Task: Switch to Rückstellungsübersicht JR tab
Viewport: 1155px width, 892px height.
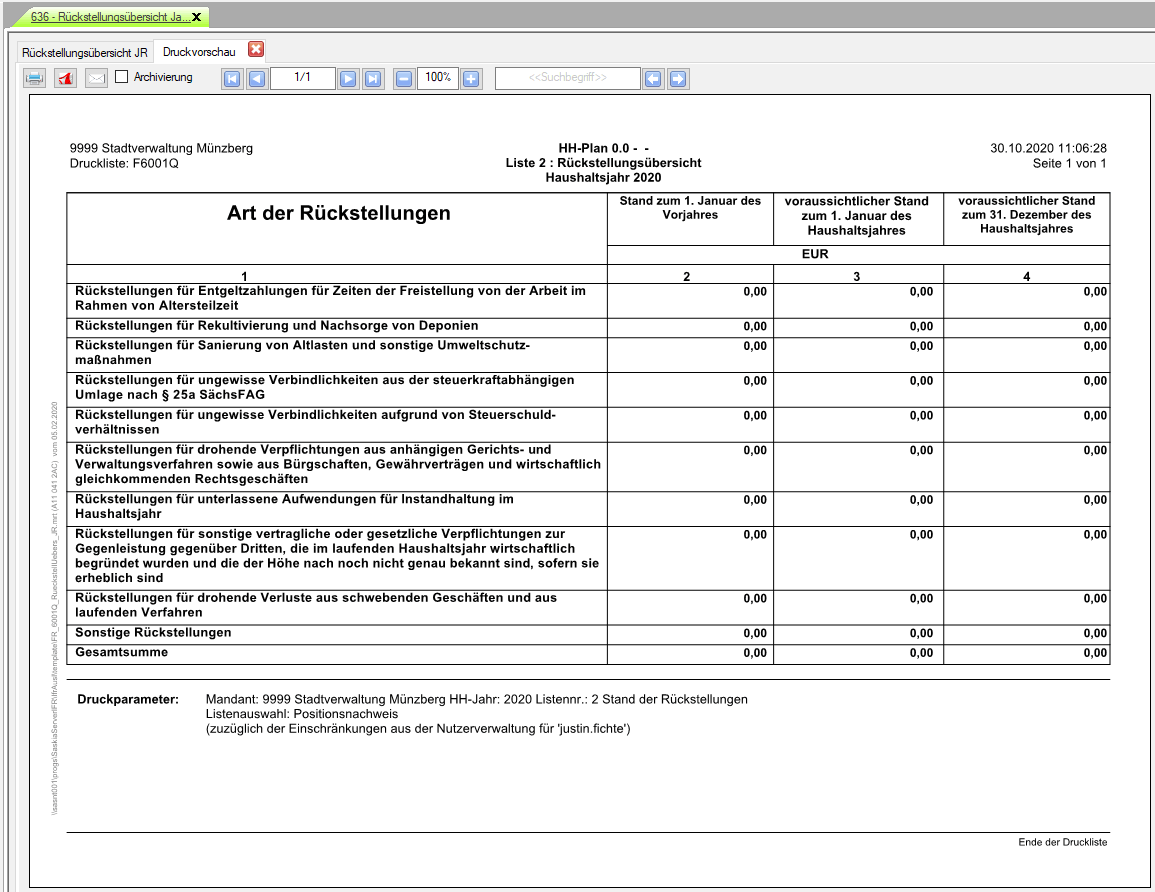Action: pos(85,51)
